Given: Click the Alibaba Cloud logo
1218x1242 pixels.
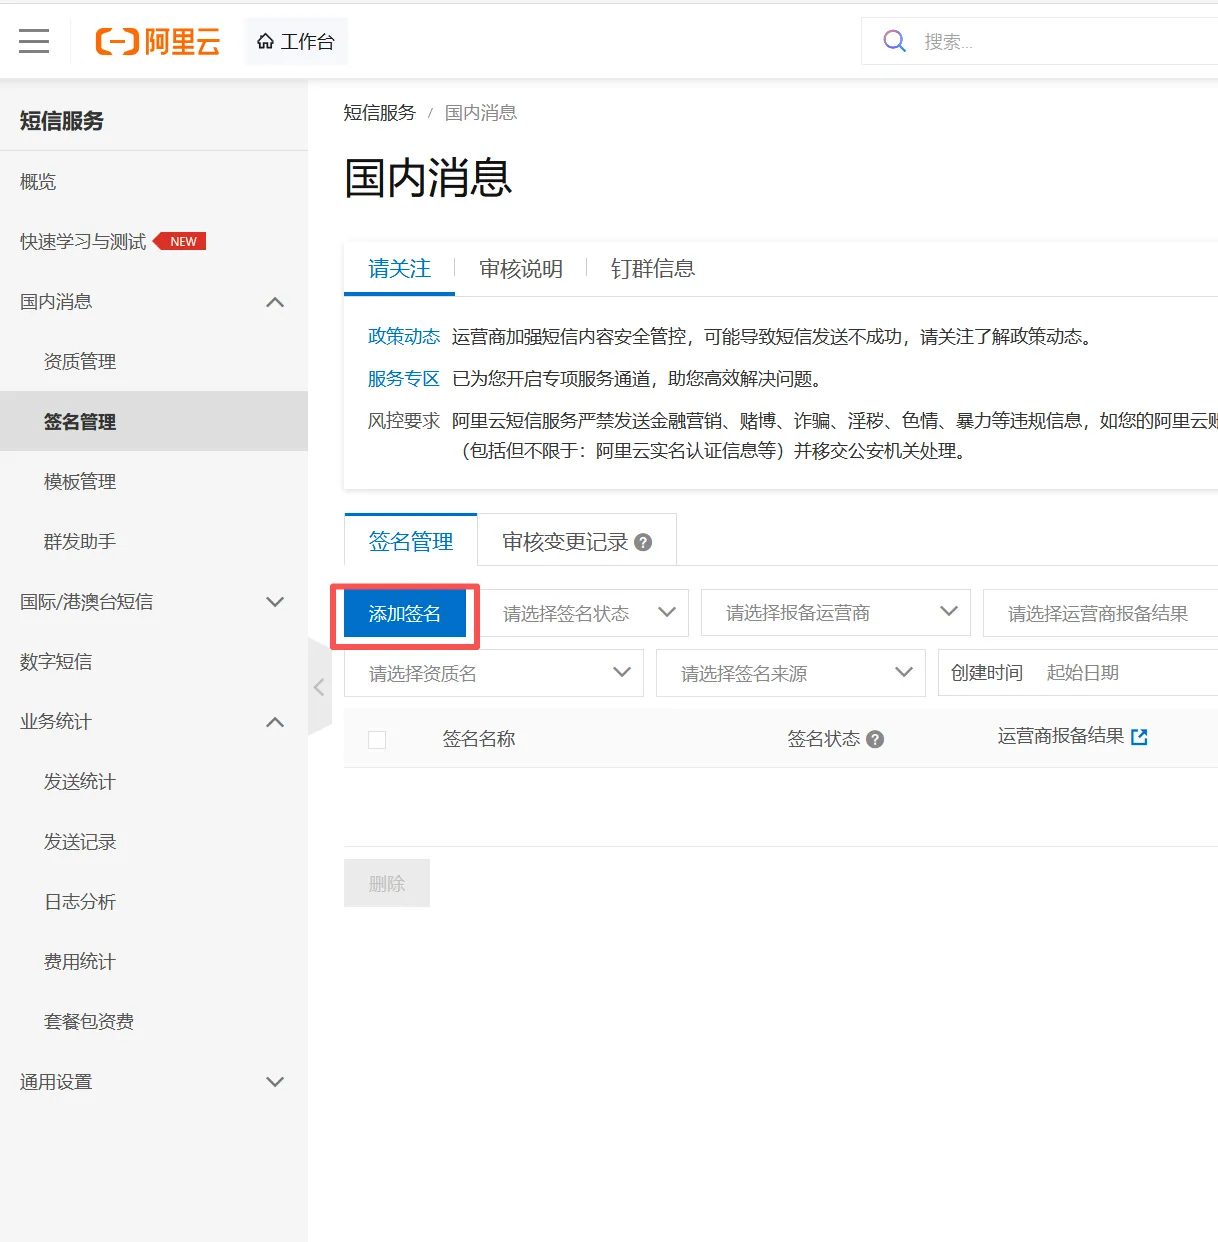Looking at the screenshot, I should pos(157,41).
